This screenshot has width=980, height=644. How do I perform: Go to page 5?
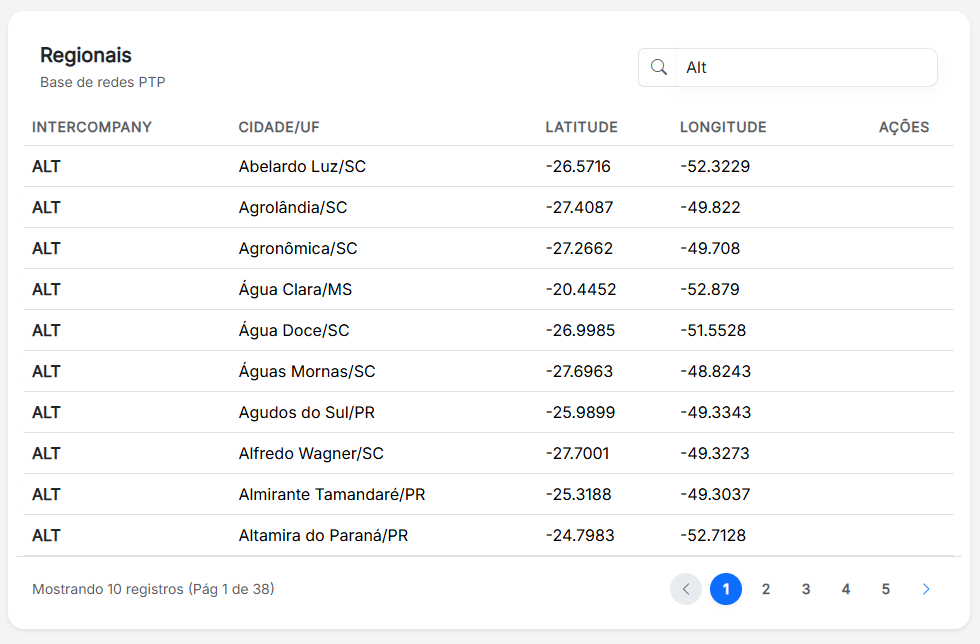tap(886, 589)
